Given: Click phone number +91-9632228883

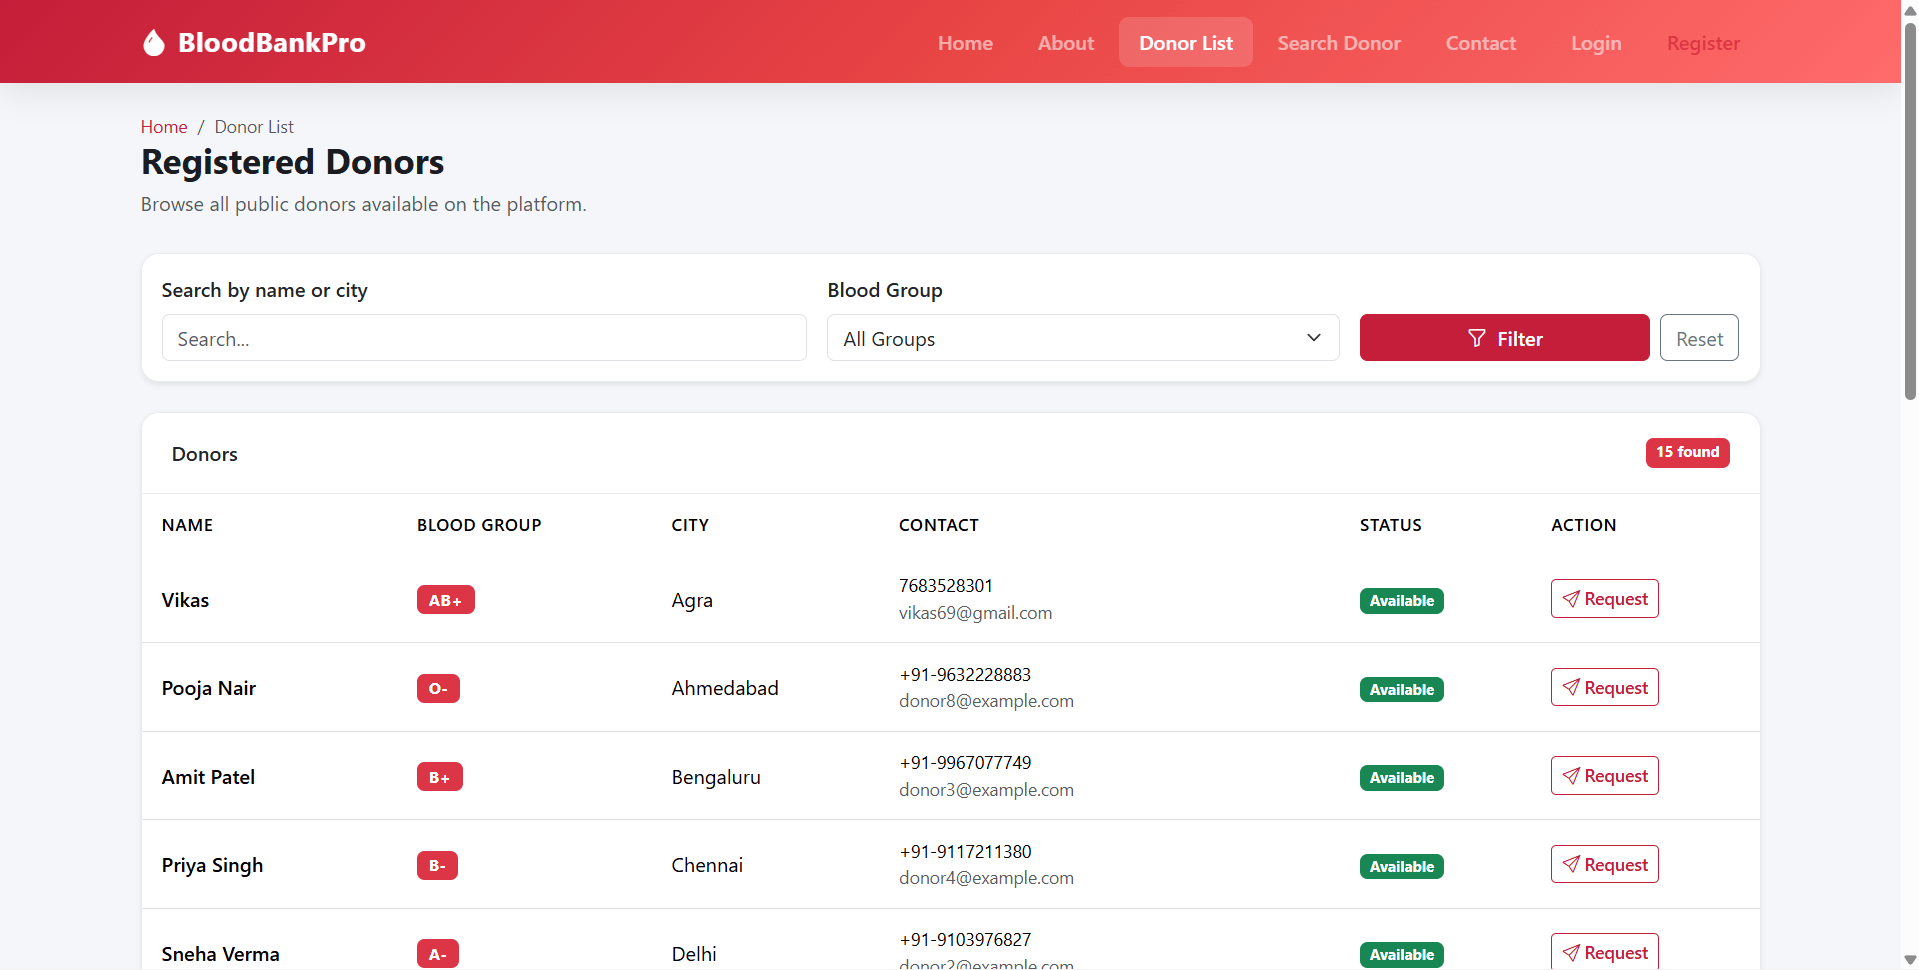Looking at the screenshot, I should tap(965, 675).
